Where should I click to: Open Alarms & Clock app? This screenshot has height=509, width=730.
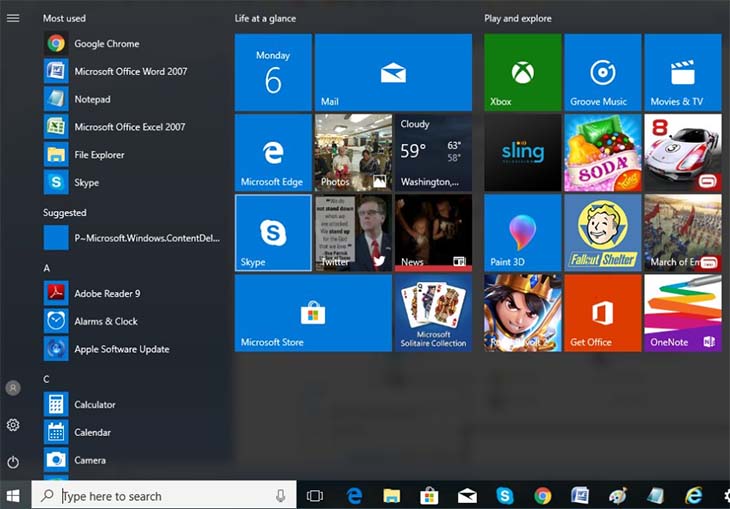click(135, 321)
